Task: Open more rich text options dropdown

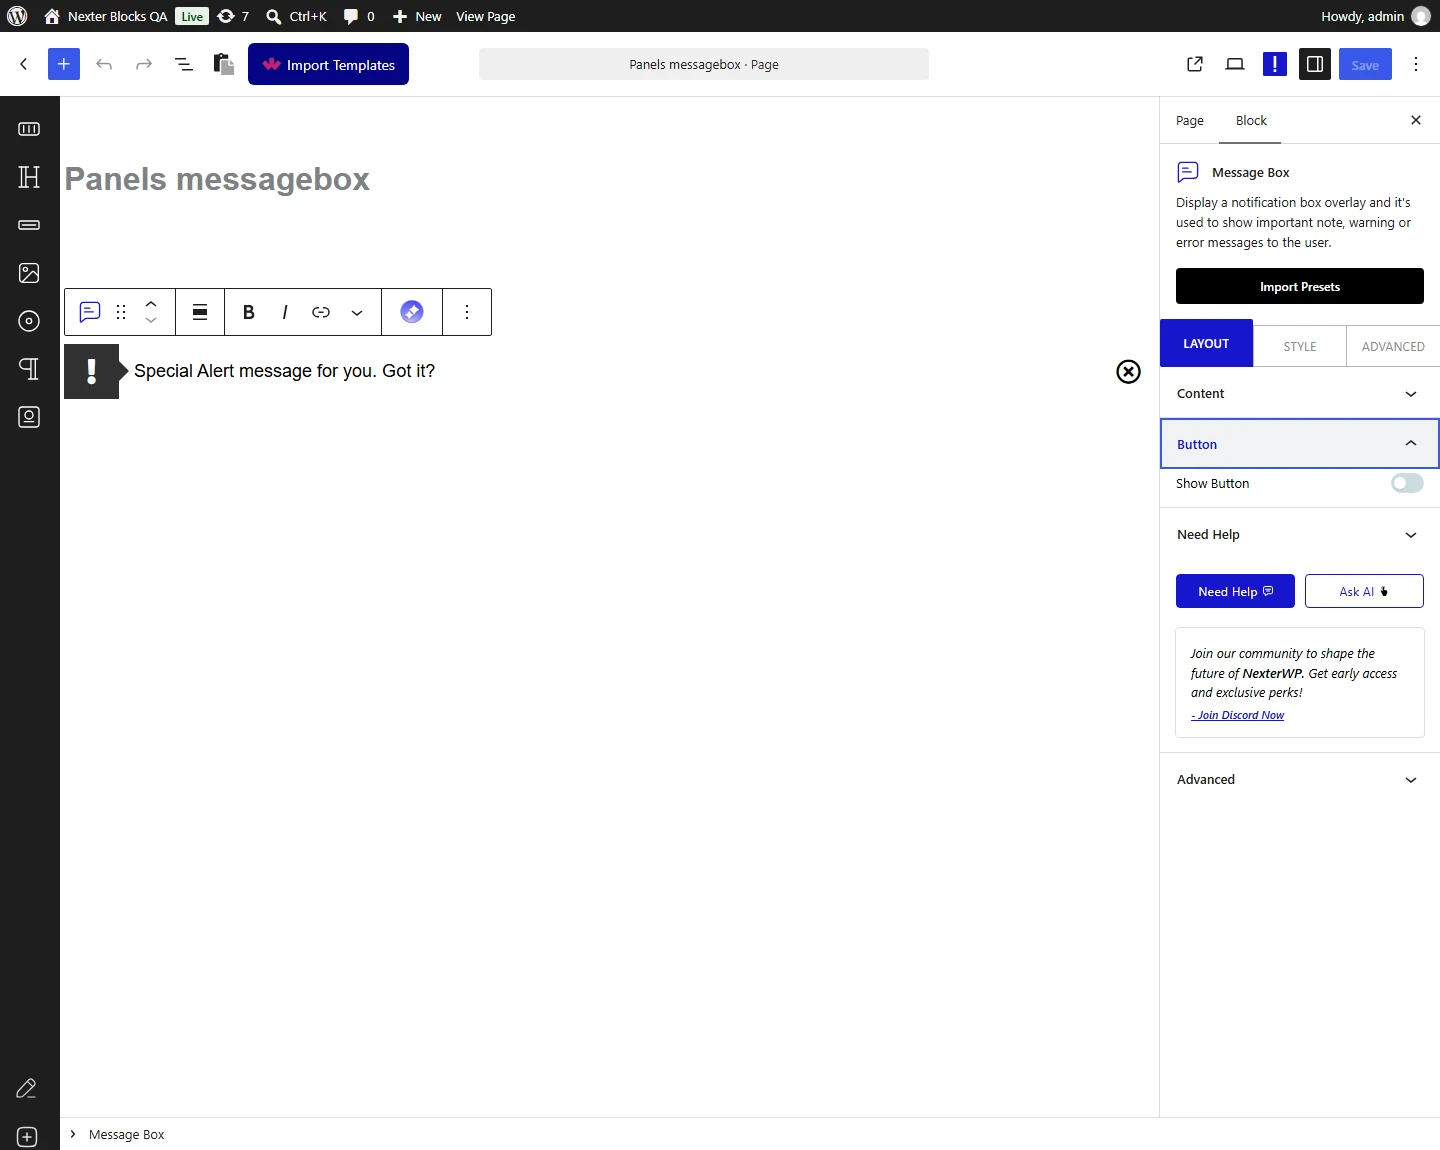Action: pyautogui.click(x=357, y=312)
